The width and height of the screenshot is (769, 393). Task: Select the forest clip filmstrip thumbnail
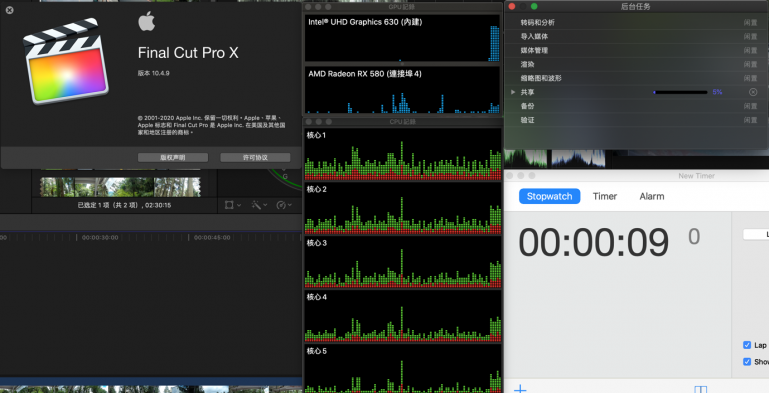click(120, 187)
